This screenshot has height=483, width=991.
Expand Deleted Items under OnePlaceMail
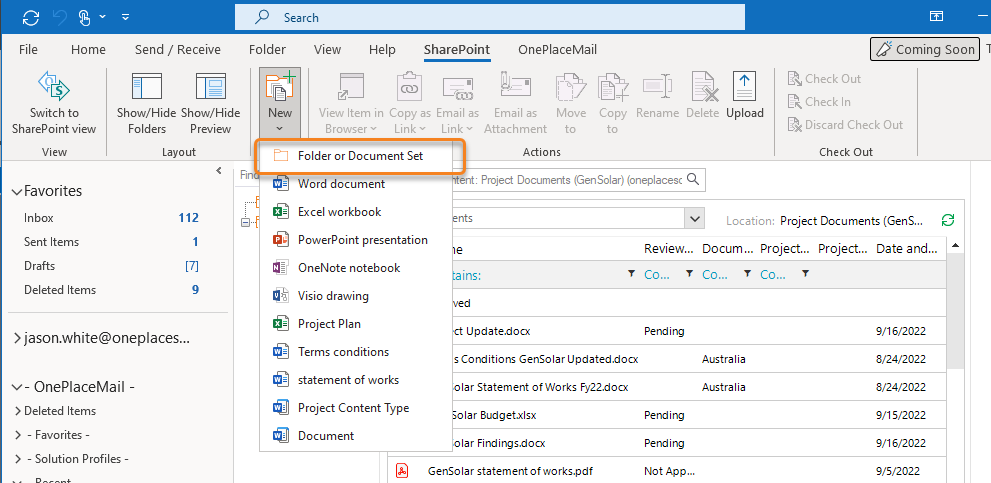click(17, 411)
